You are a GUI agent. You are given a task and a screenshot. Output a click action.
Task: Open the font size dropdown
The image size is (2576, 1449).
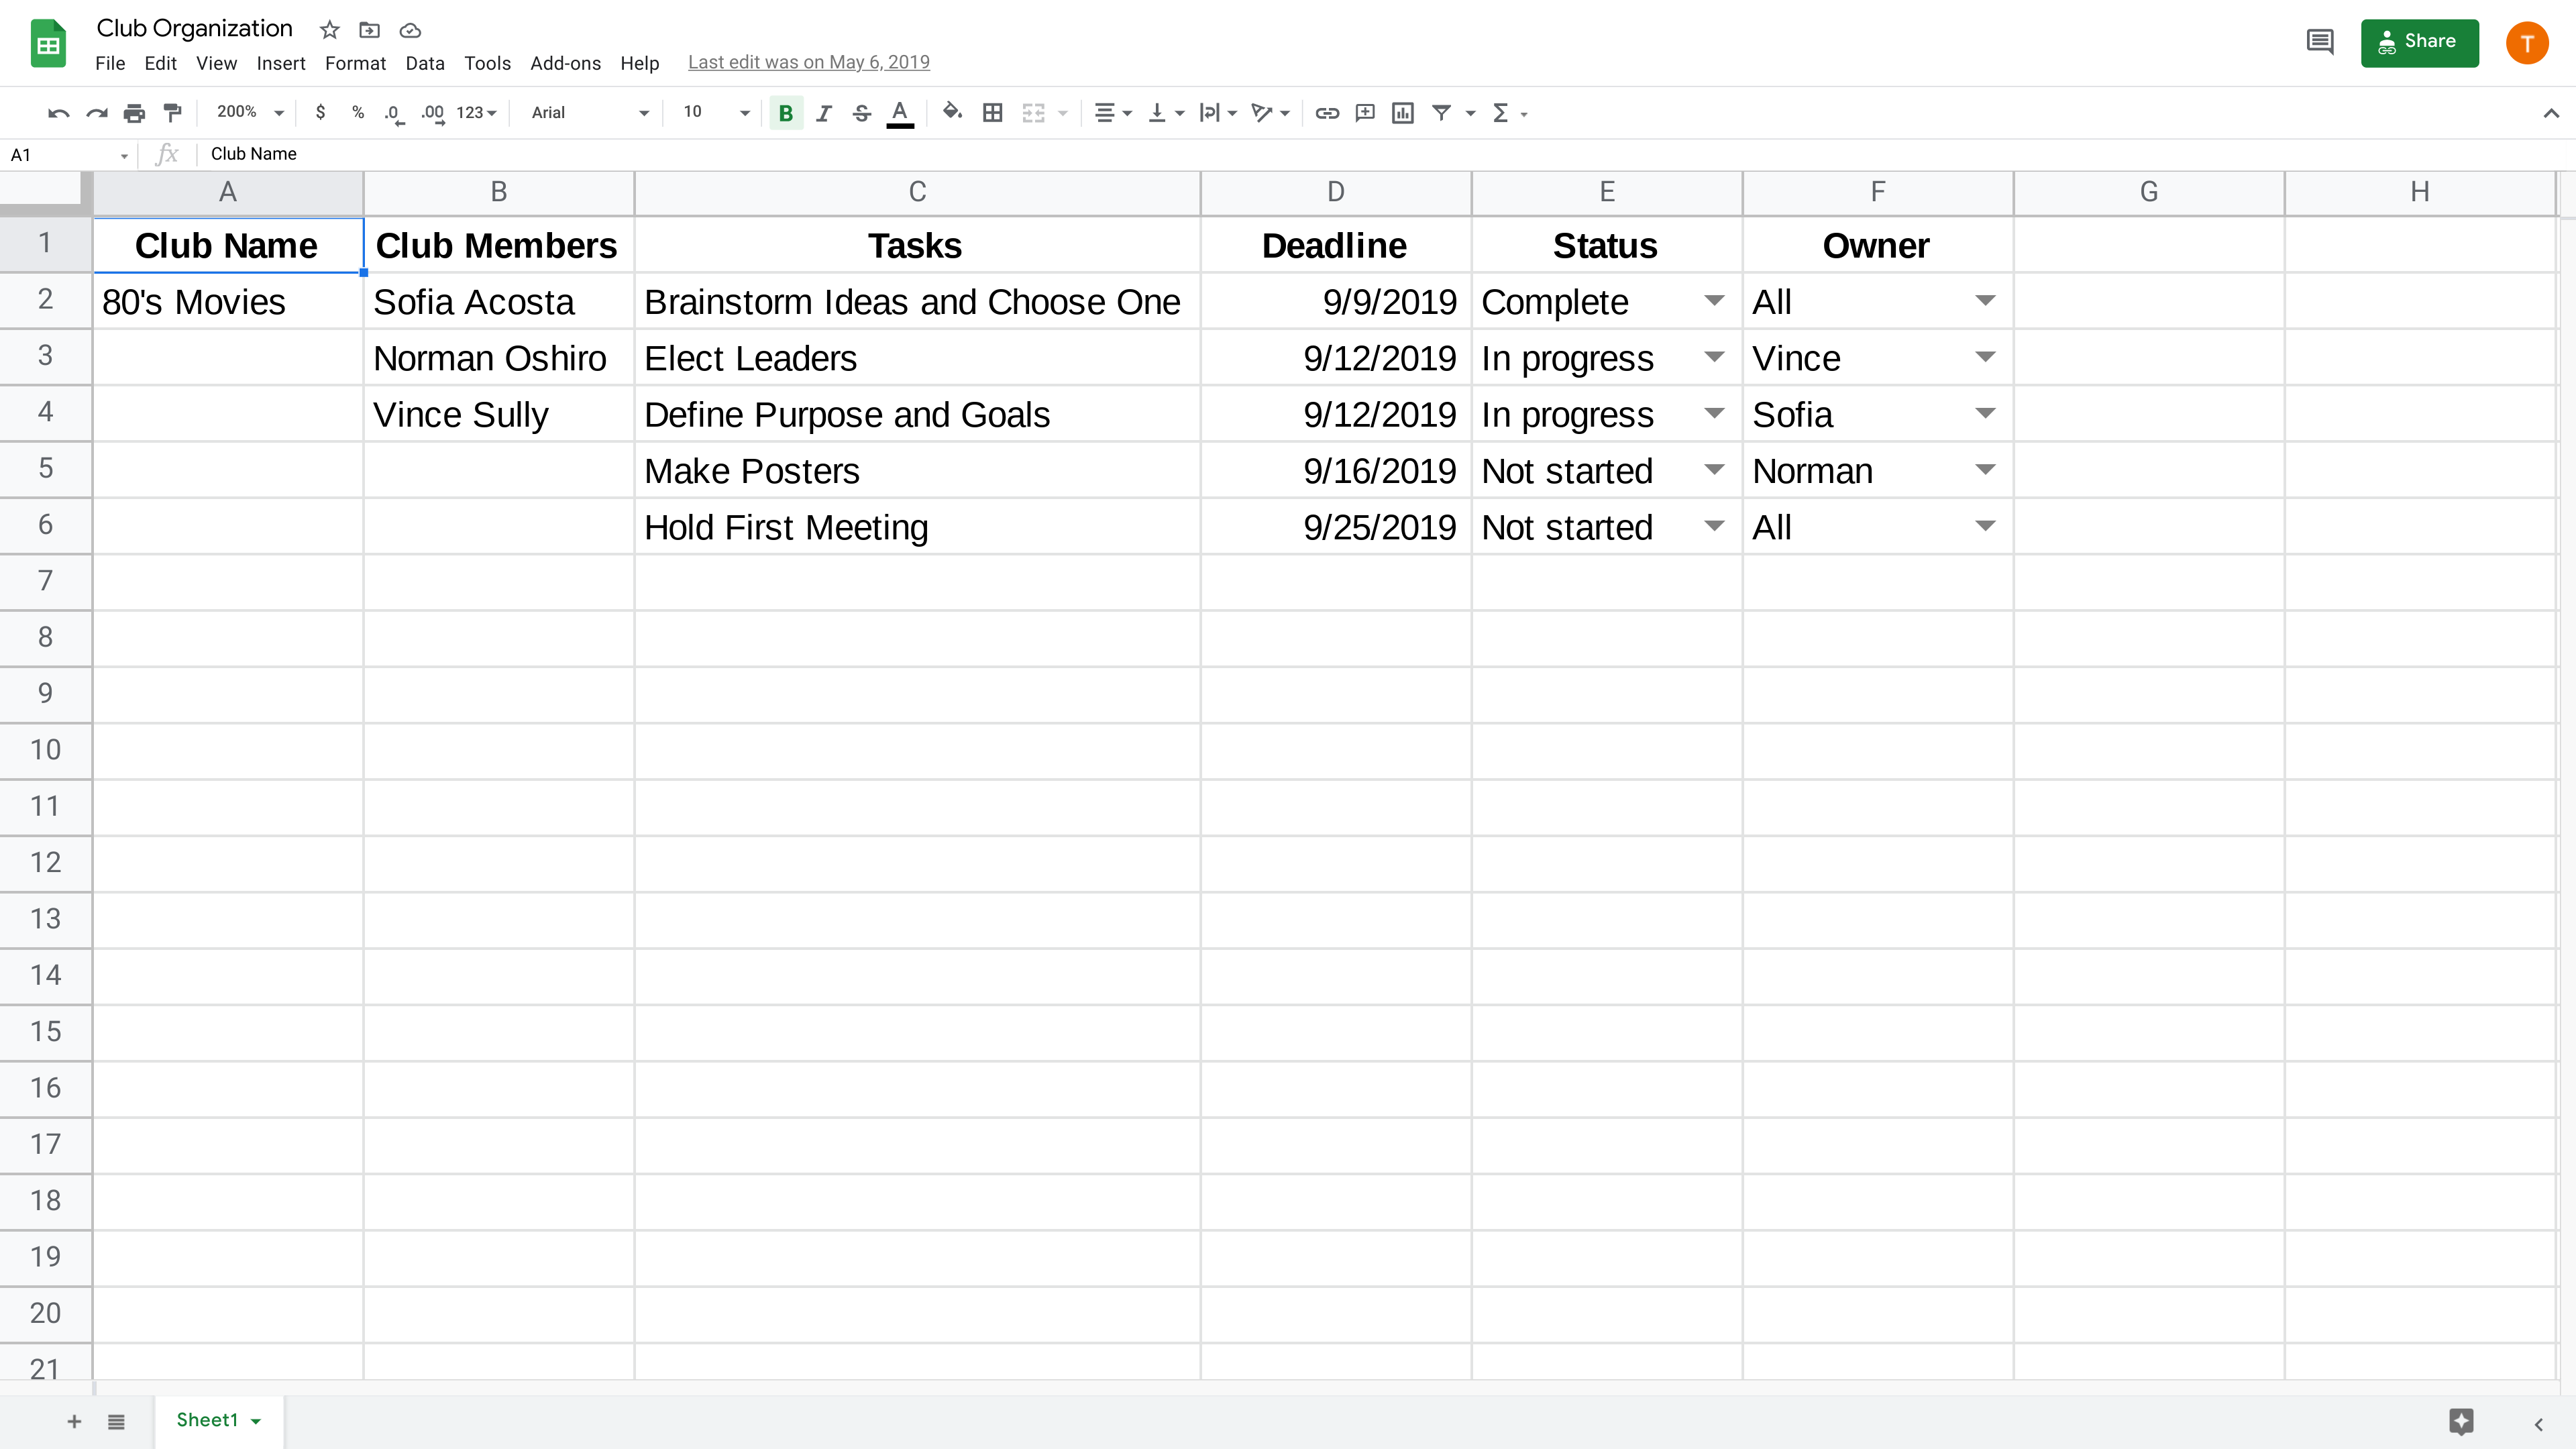(716, 113)
